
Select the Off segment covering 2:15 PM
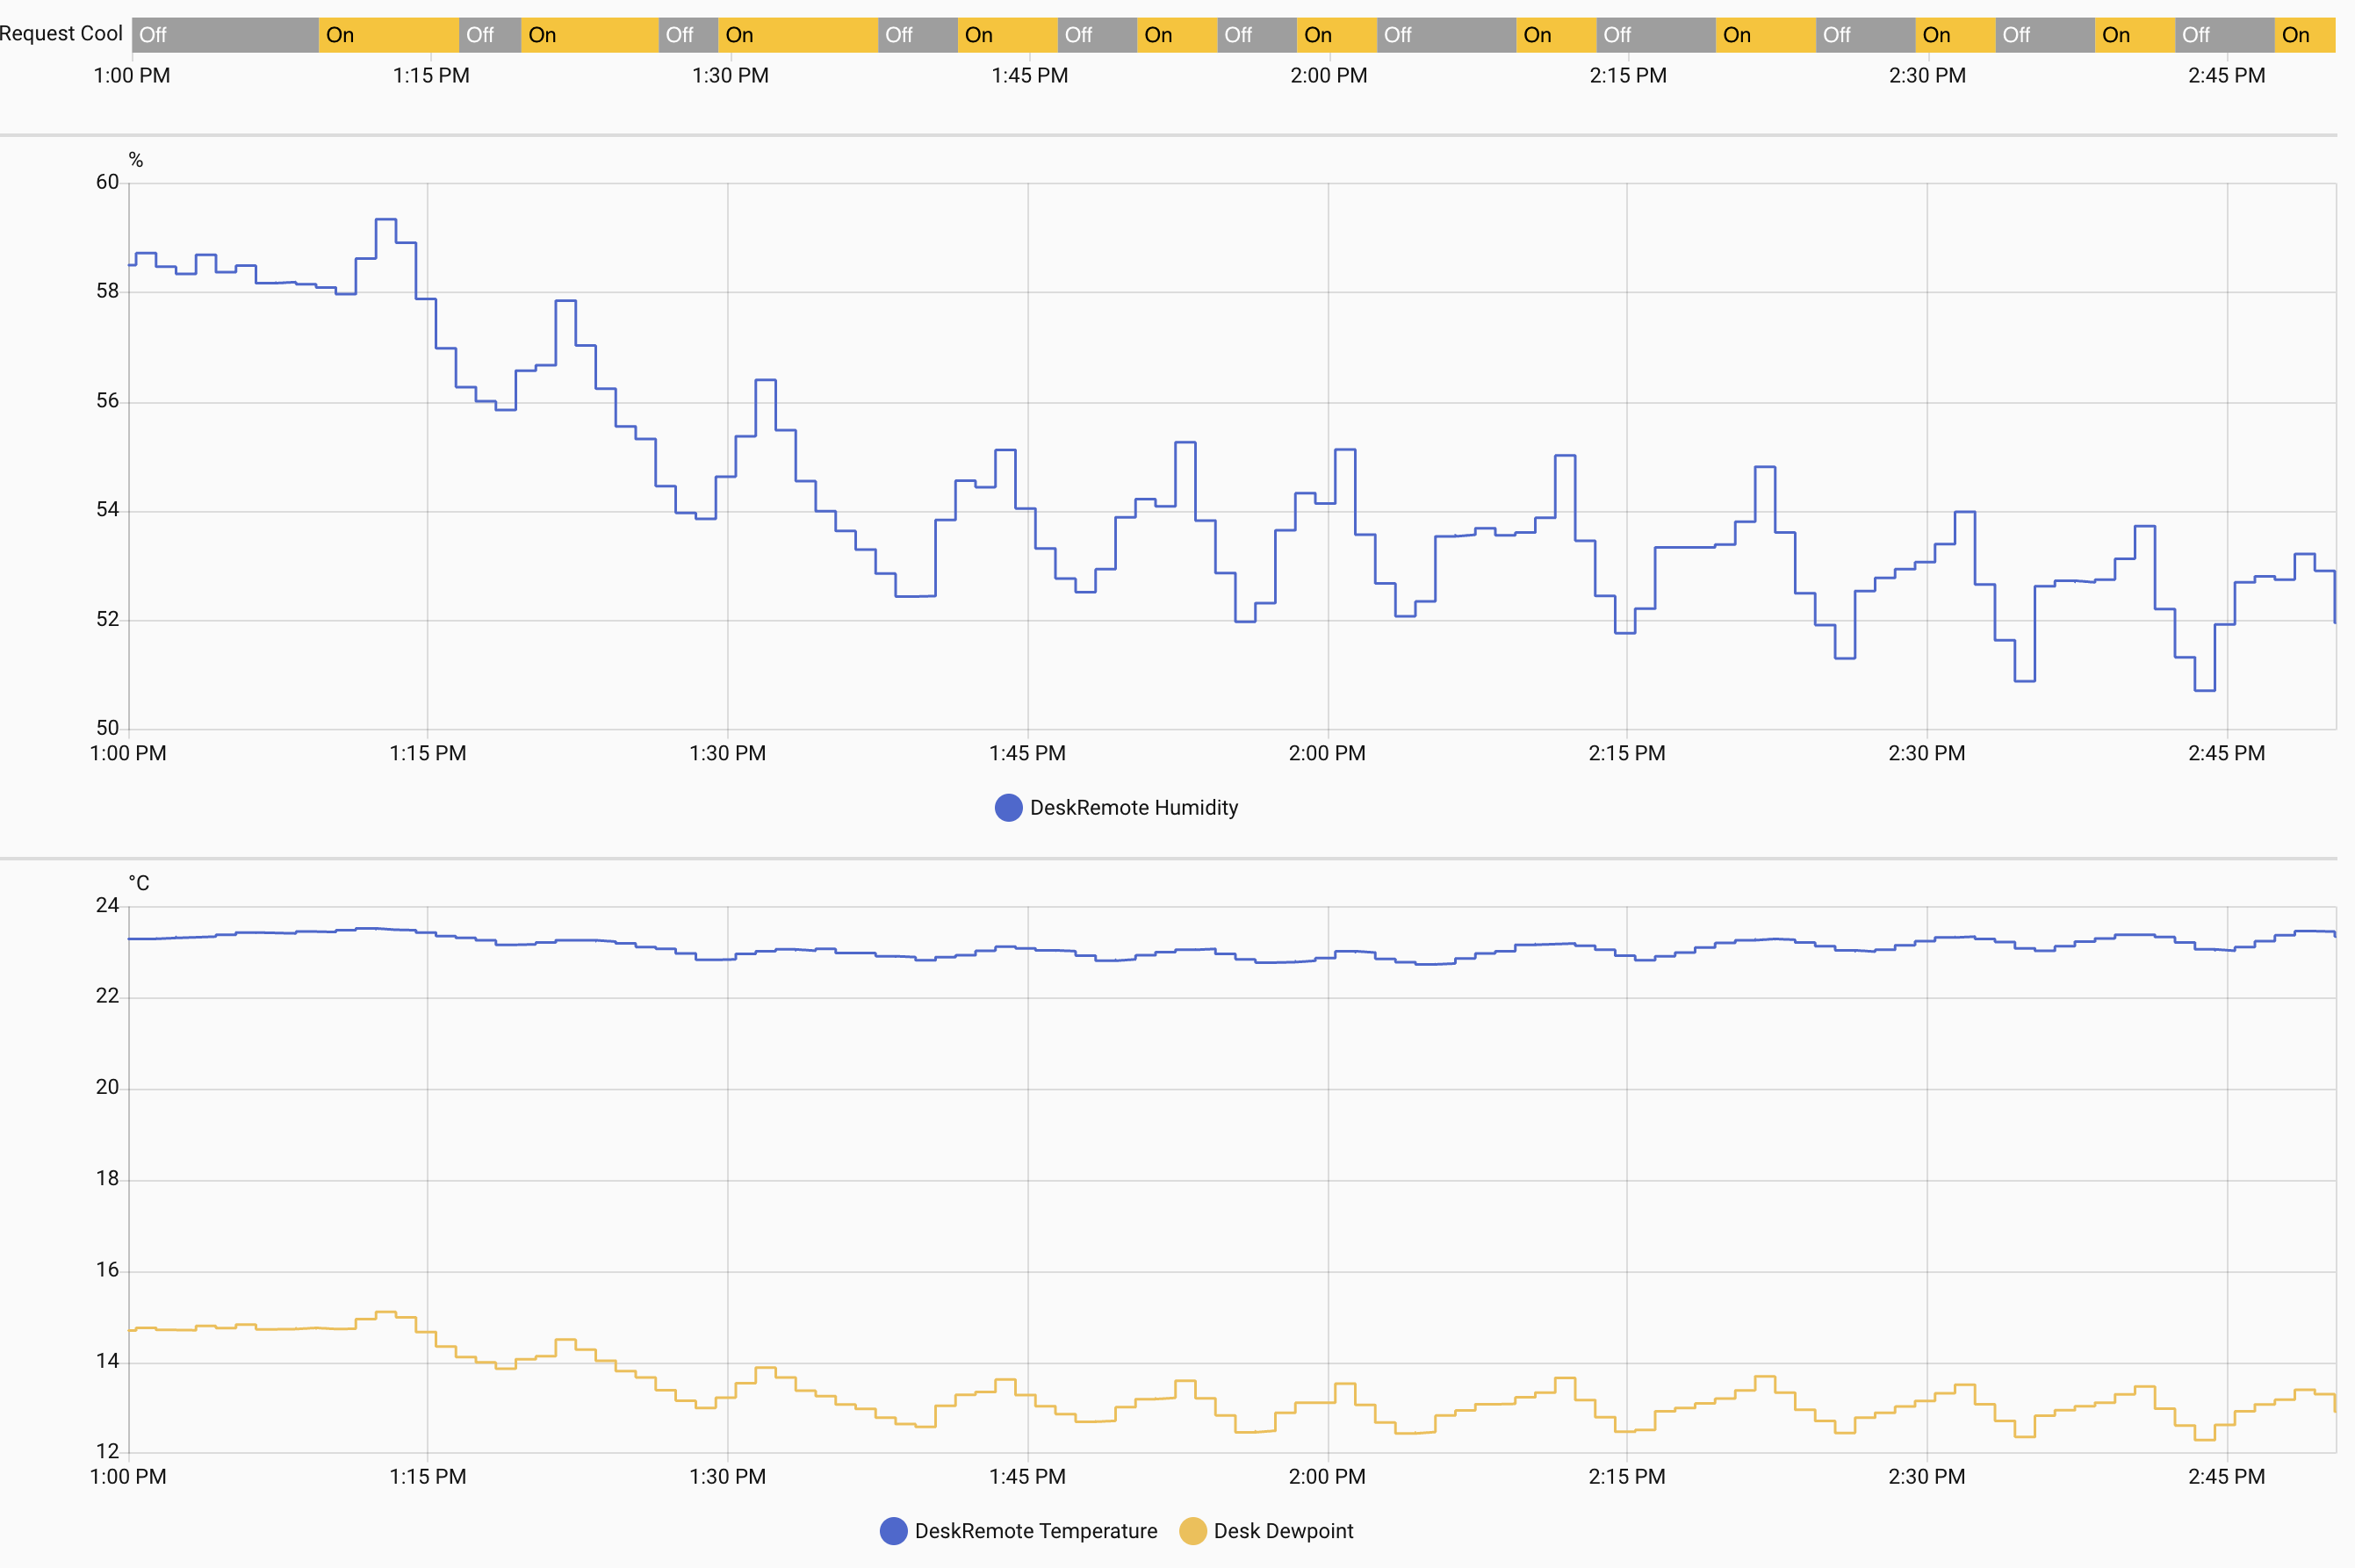pyautogui.click(x=1655, y=35)
